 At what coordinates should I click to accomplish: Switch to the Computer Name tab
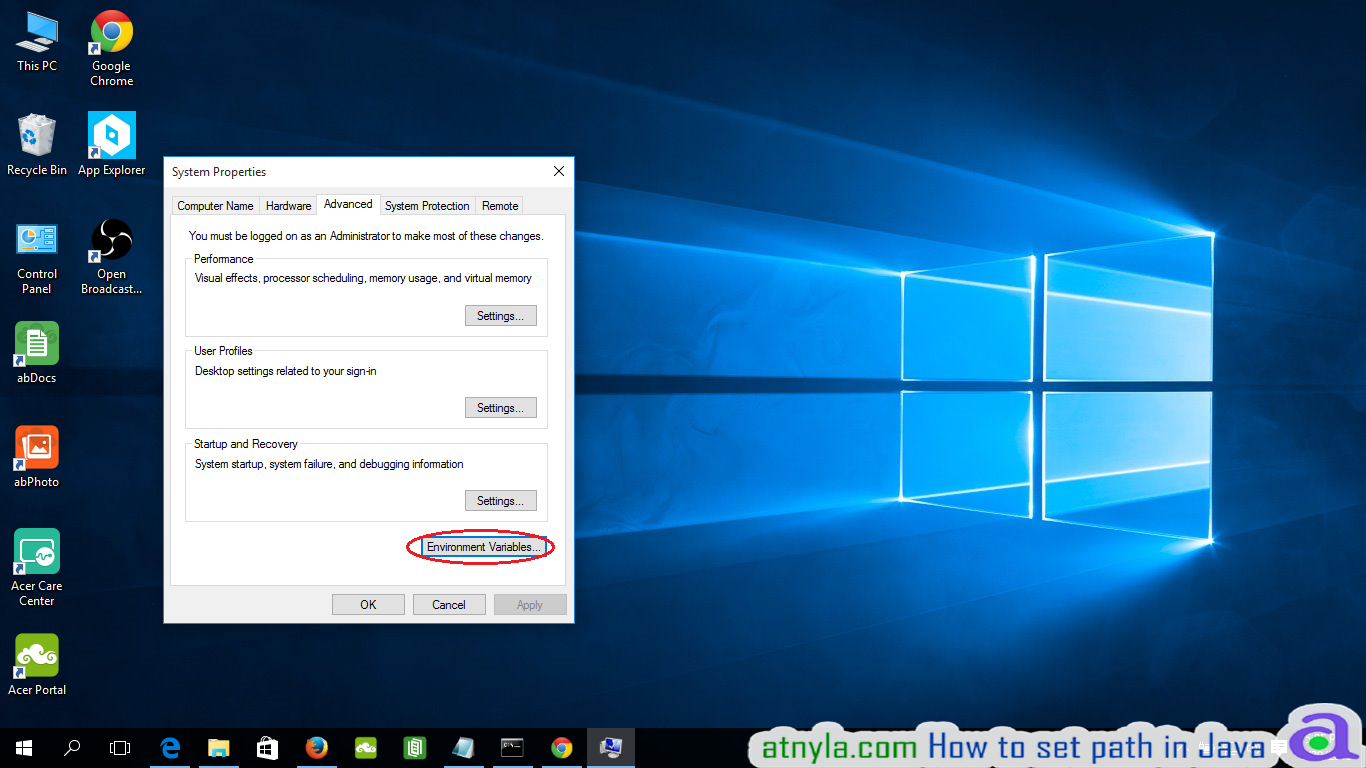point(215,206)
